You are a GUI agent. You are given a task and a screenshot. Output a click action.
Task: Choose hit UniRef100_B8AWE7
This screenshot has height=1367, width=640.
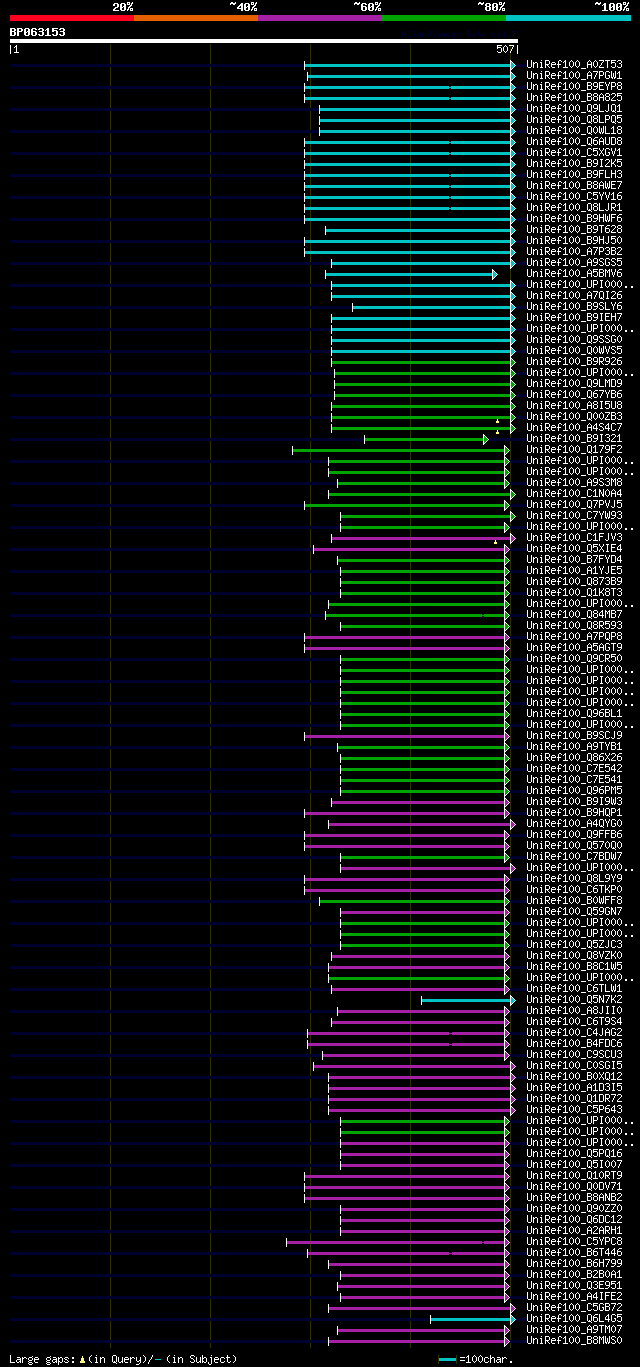point(574,186)
